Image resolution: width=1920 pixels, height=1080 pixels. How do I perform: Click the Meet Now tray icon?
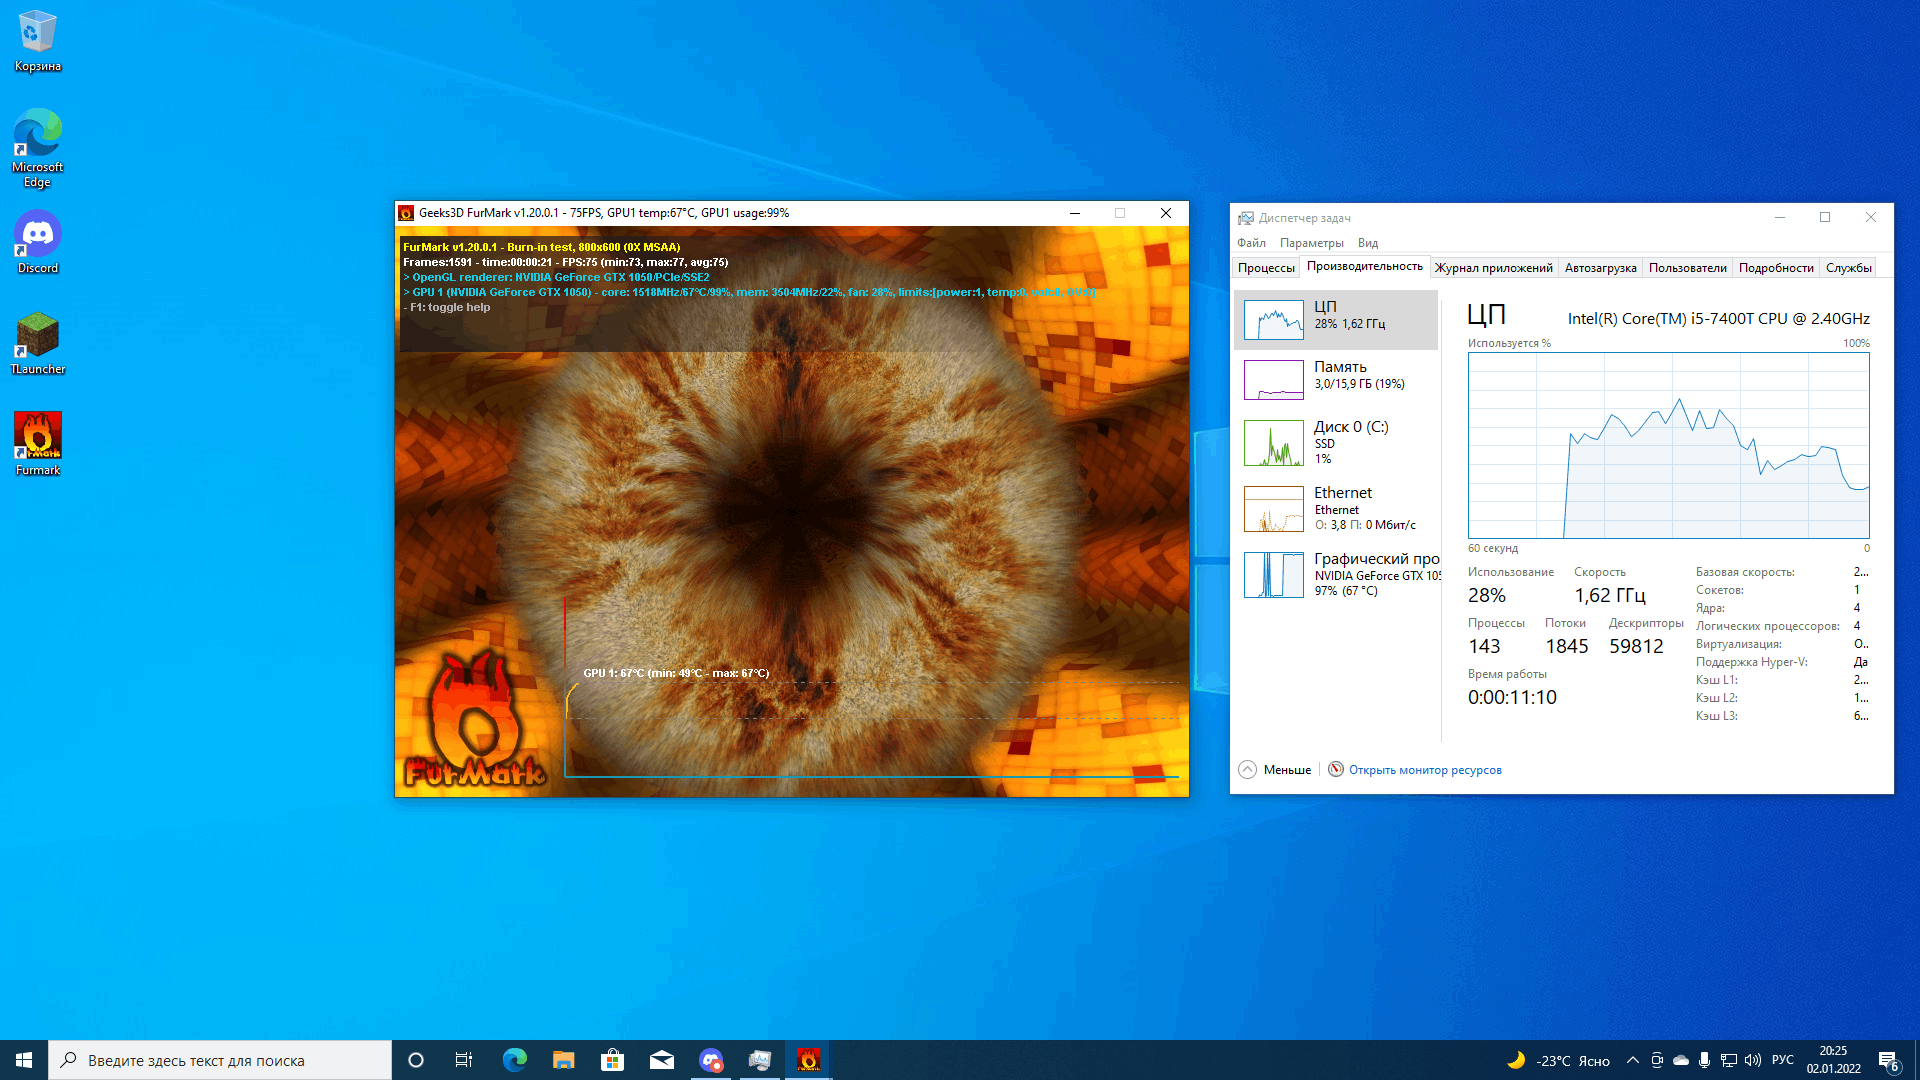(1657, 1060)
